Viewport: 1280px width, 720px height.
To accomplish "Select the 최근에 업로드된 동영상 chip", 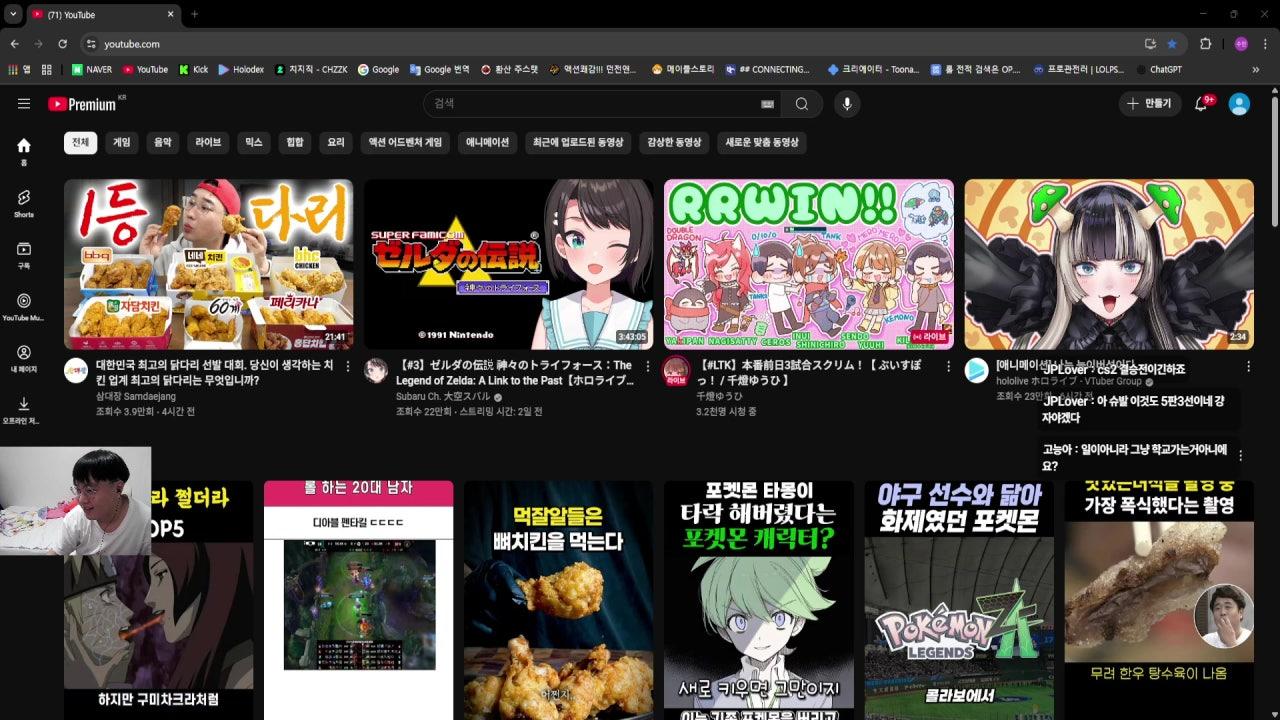I will coord(578,143).
